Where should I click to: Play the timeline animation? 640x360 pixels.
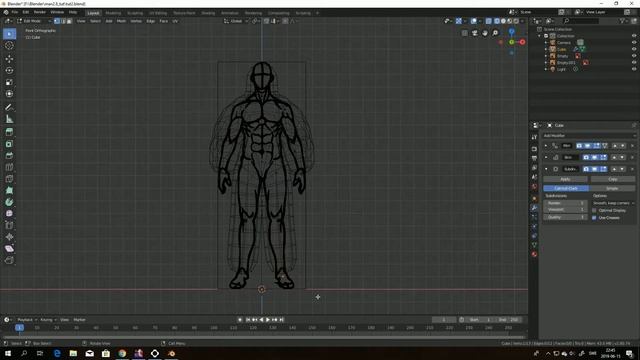[x=268, y=320]
